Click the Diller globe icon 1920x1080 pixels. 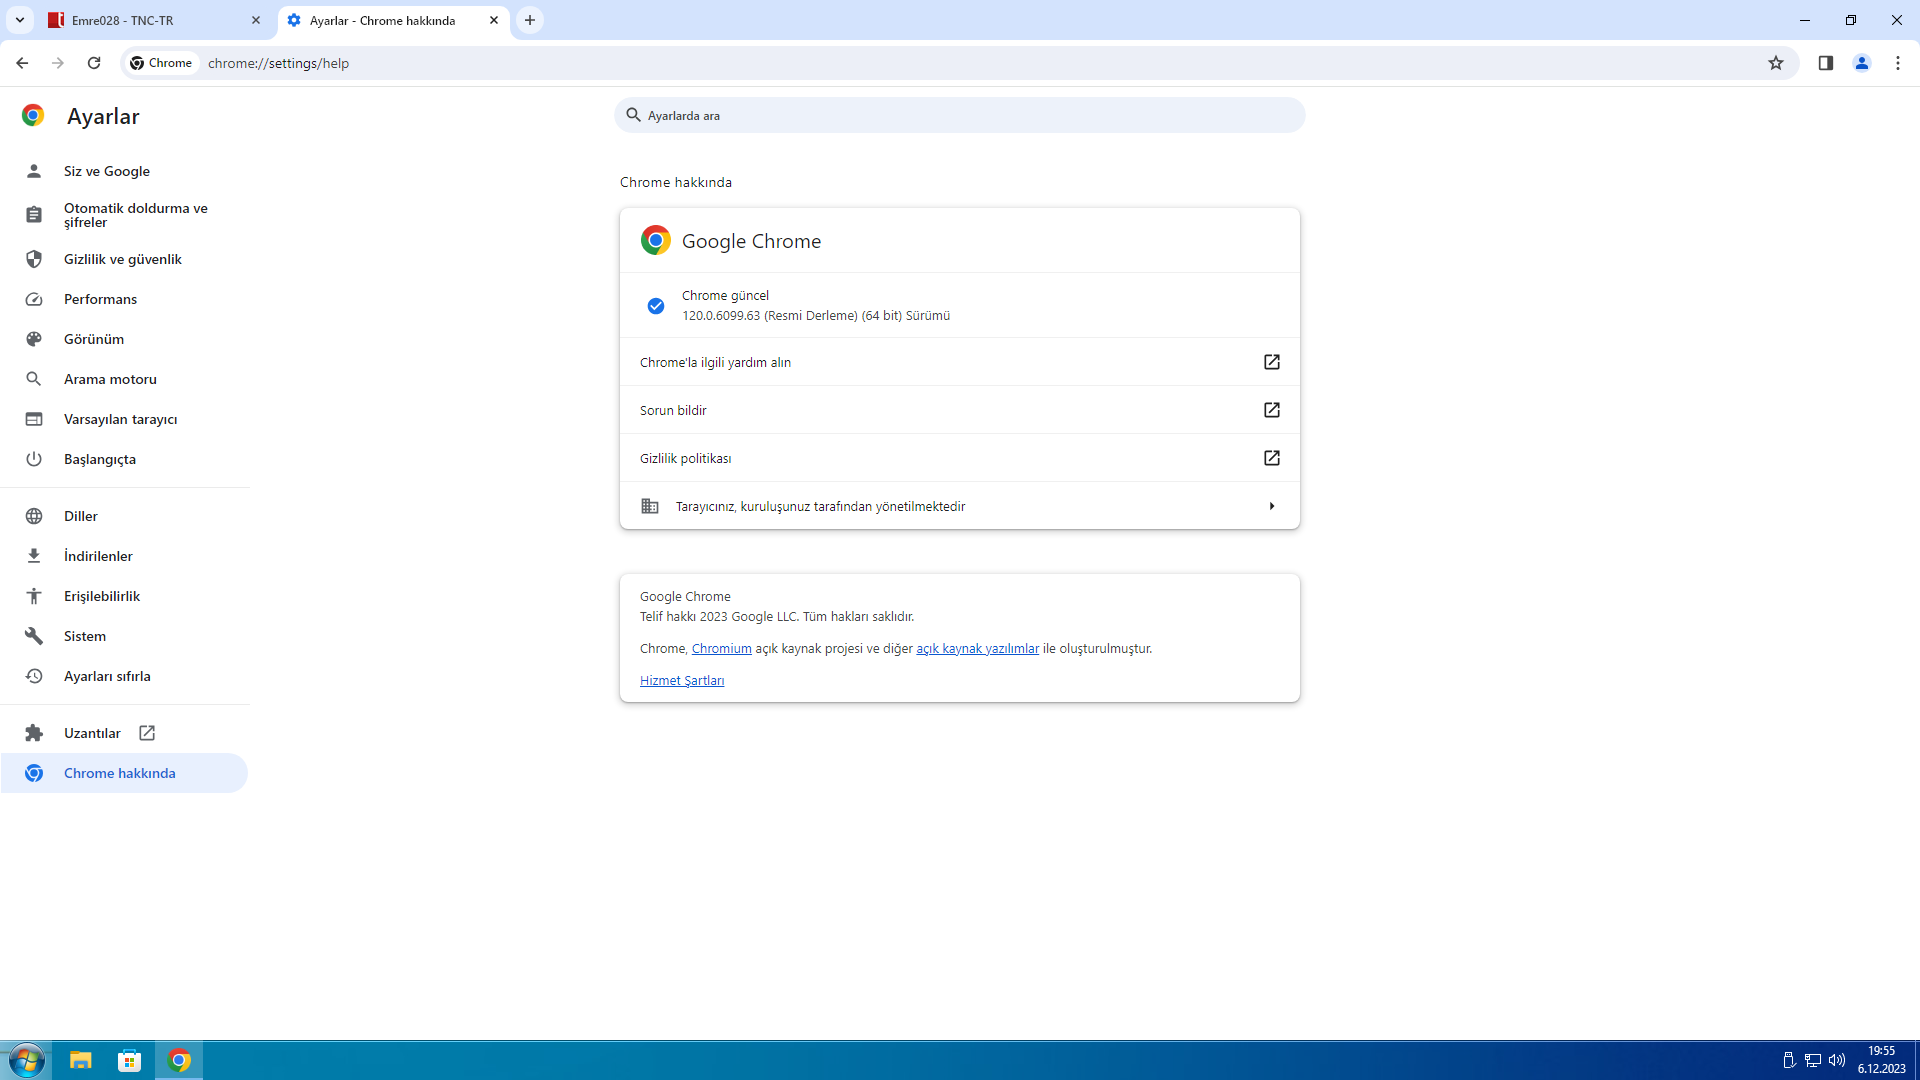click(34, 516)
